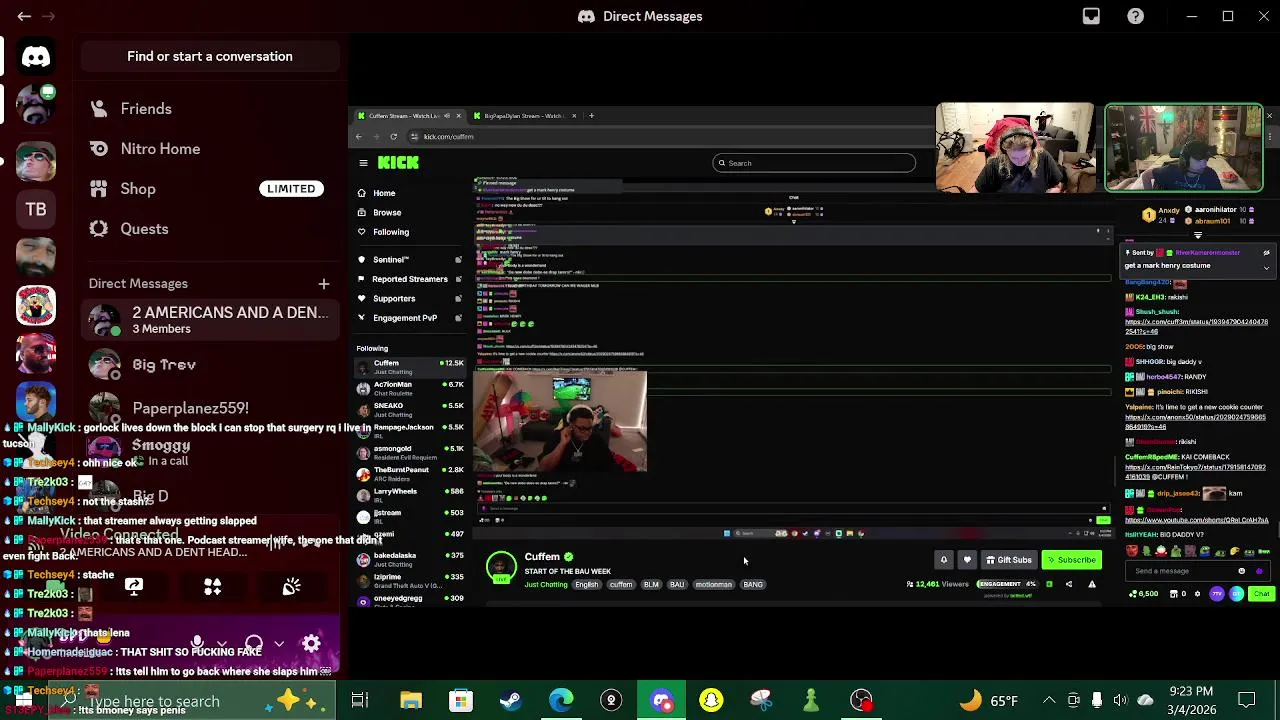Image resolution: width=1280 pixels, height=720 pixels.
Task: Open Snapchat from the taskbar
Action: [x=711, y=700]
